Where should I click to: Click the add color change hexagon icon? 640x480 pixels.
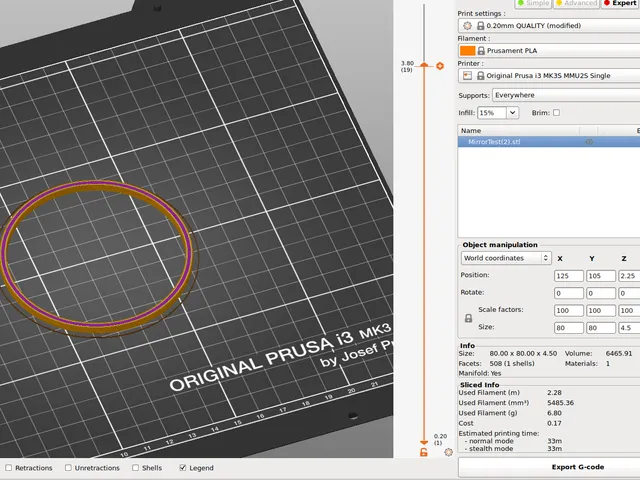[440, 66]
